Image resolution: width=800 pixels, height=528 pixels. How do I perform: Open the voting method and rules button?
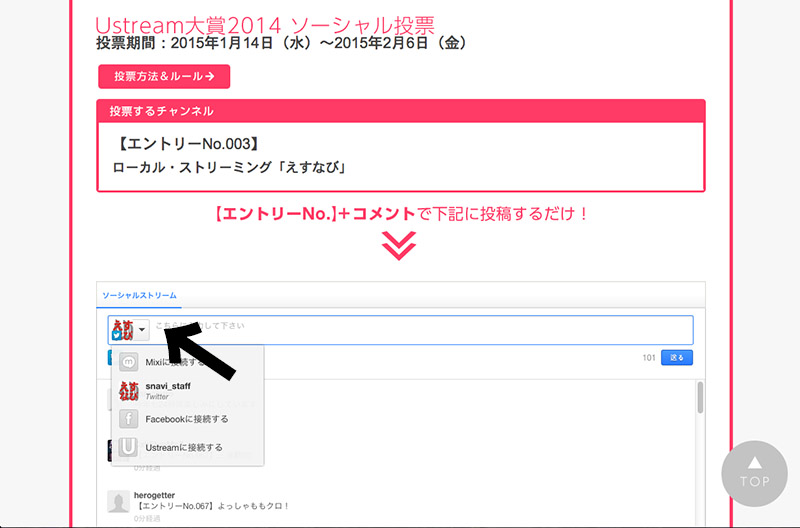click(x=164, y=77)
